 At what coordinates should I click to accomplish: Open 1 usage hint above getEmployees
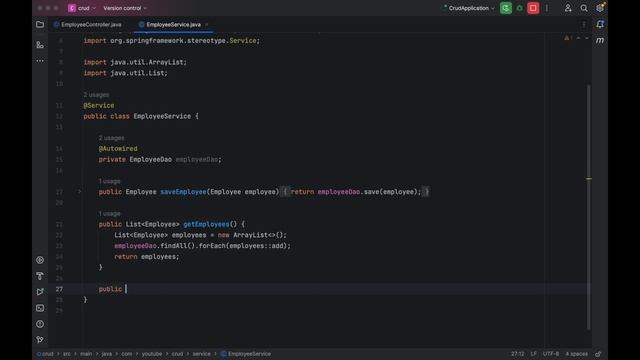coord(109,213)
